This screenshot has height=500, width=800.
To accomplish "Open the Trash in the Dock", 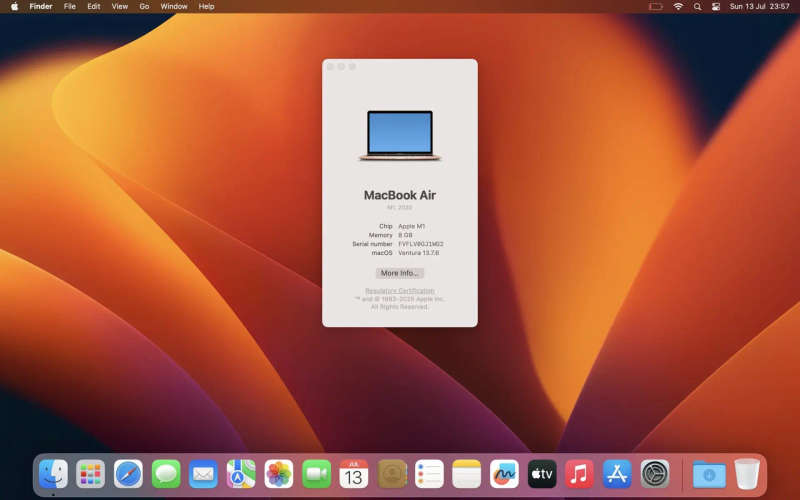I will point(747,474).
